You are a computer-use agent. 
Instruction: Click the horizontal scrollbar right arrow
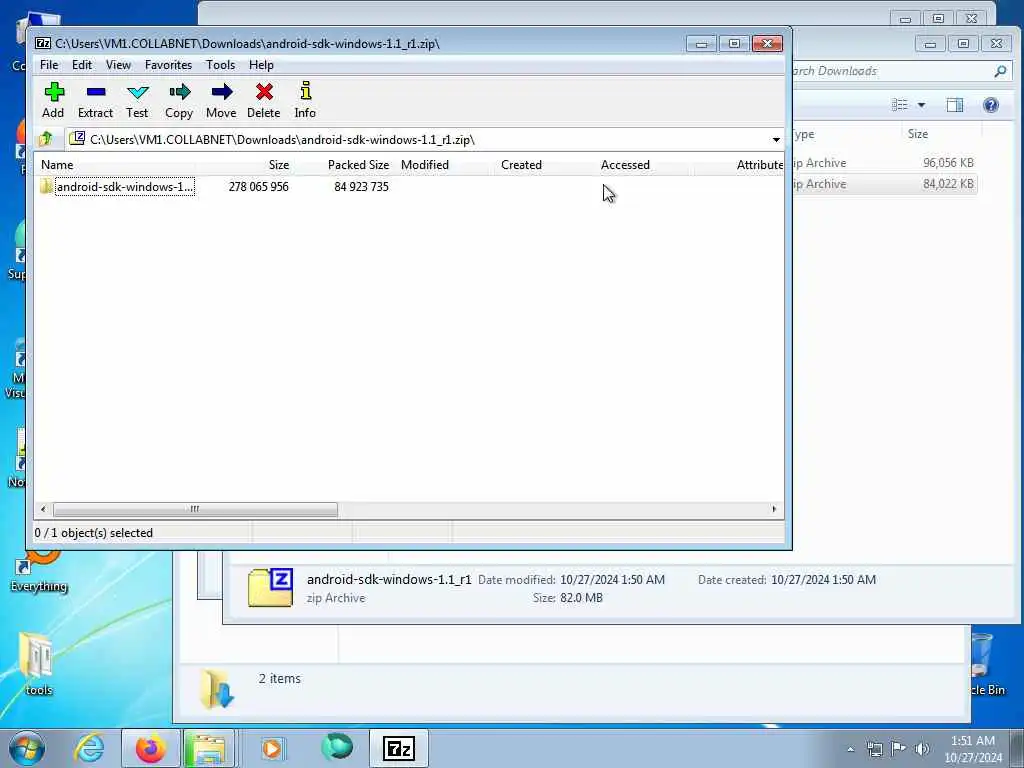[775, 509]
